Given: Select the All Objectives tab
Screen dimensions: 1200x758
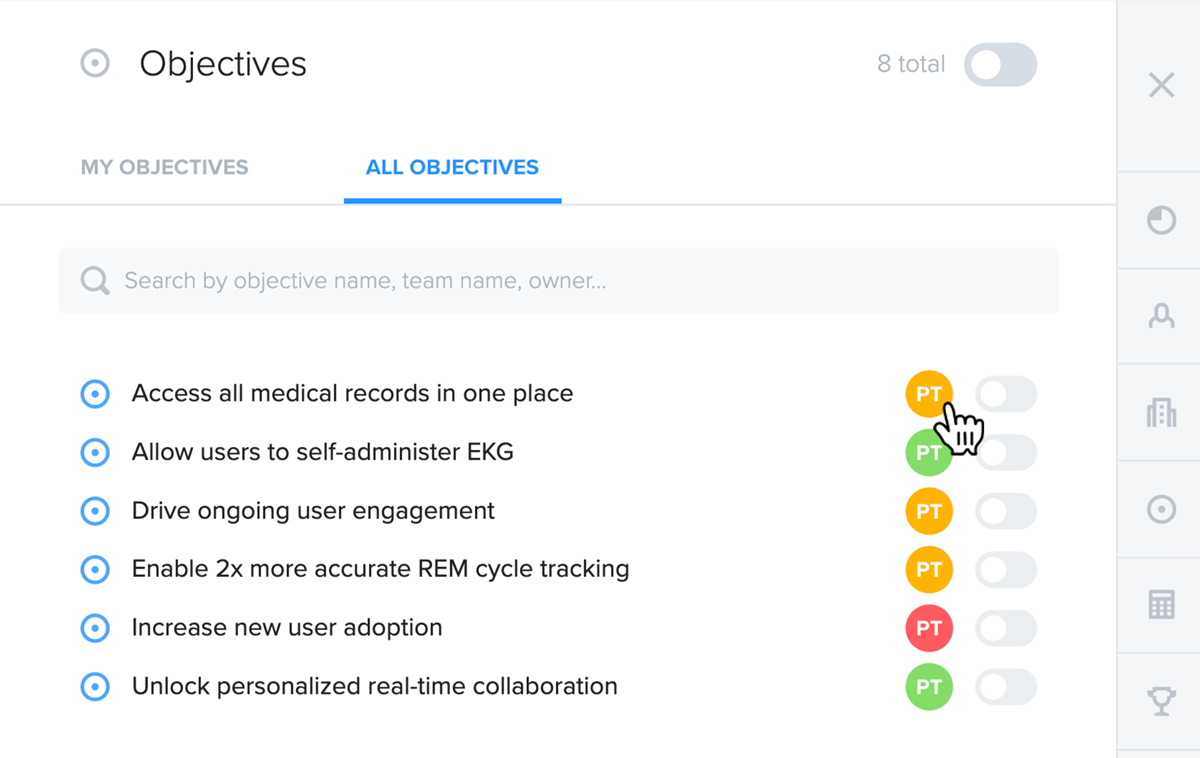Looking at the screenshot, I should point(452,167).
